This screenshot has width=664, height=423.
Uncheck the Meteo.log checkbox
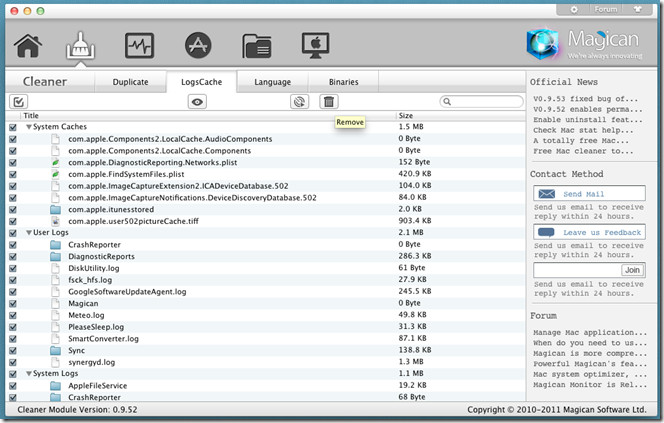coord(13,315)
